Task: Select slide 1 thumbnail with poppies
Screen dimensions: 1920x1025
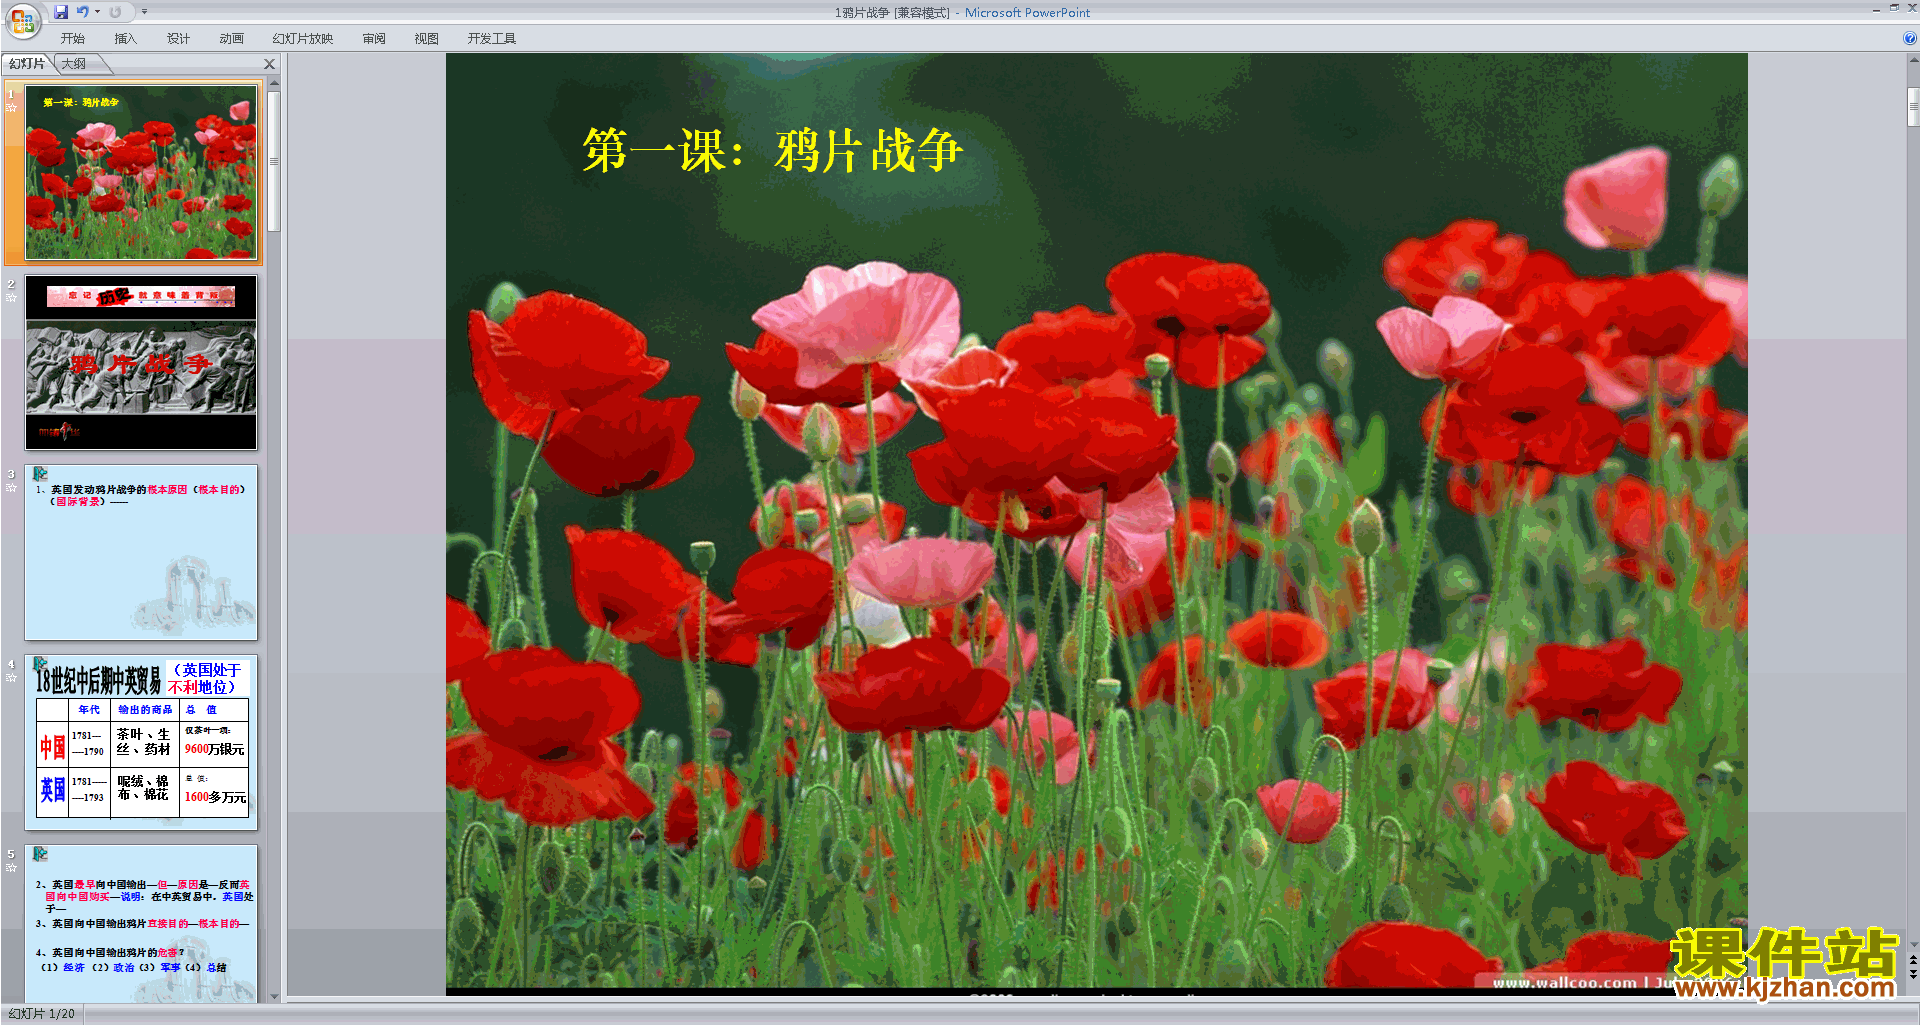Action: pyautogui.click(x=141, y=173)
